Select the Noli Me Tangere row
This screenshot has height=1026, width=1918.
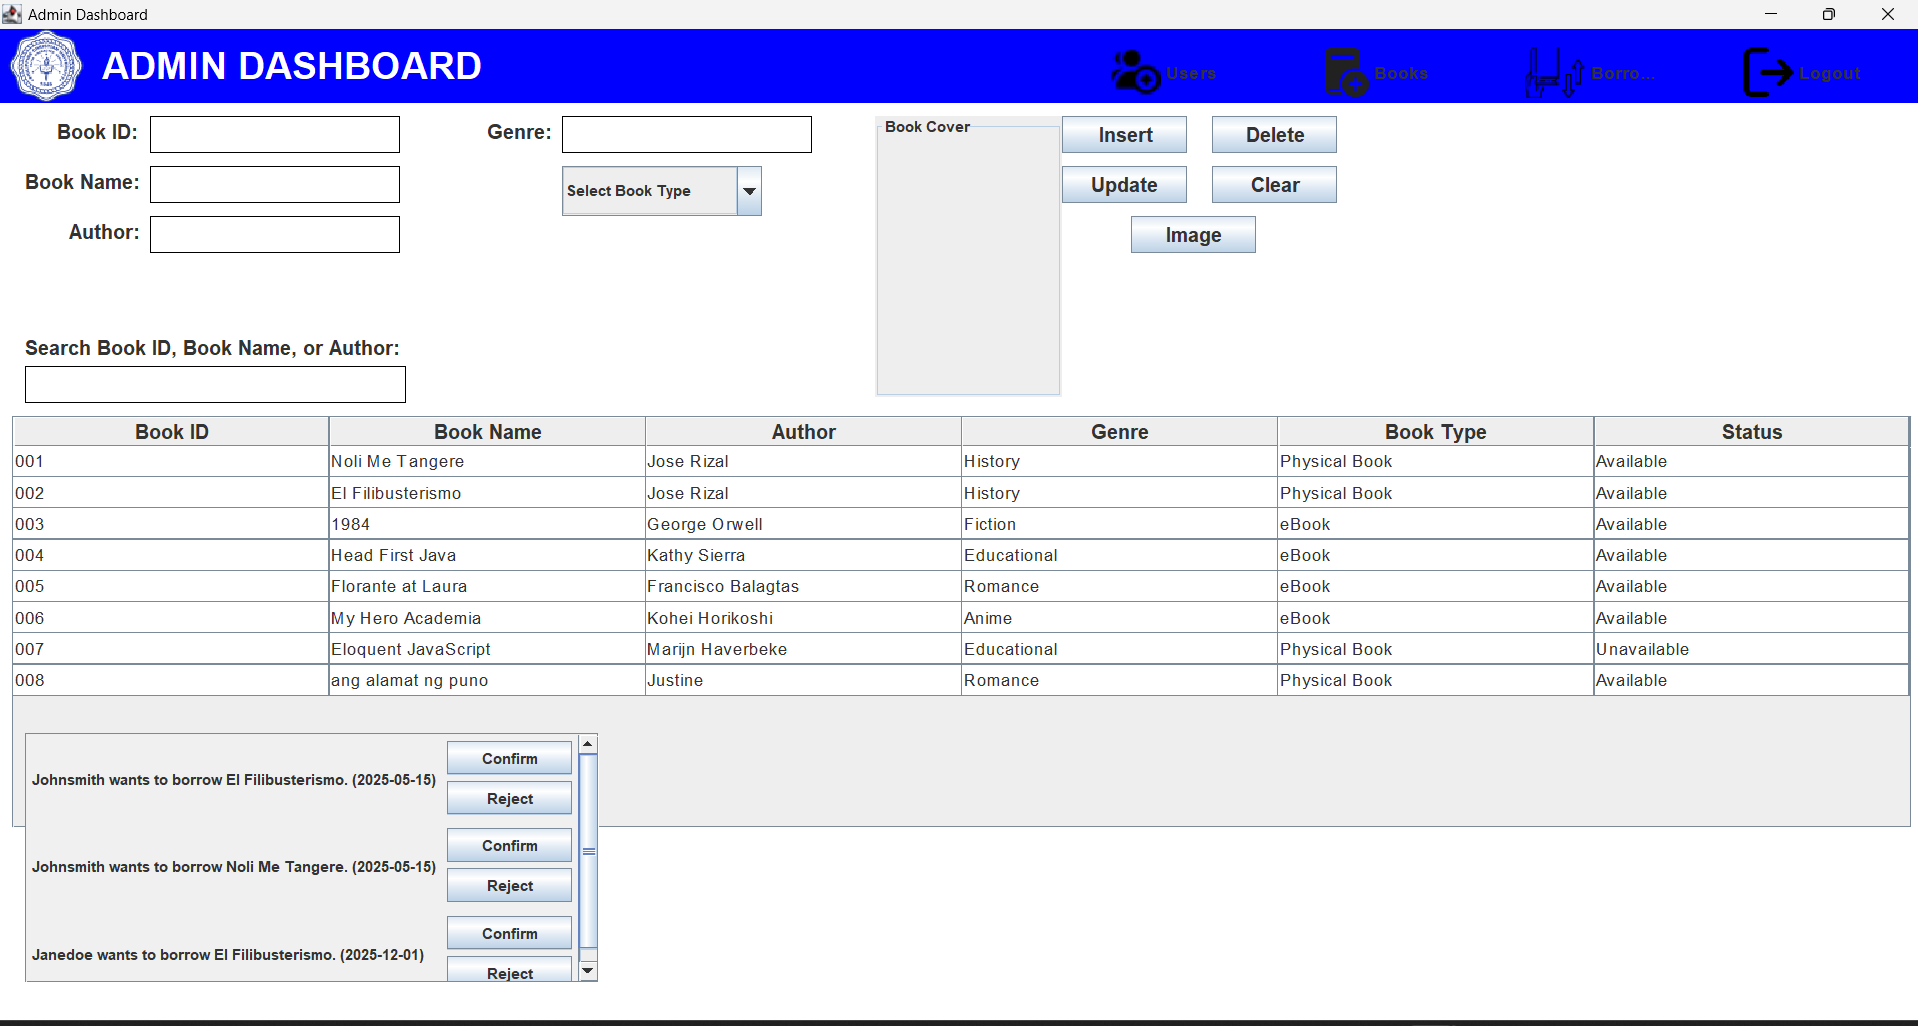point(961,461)
